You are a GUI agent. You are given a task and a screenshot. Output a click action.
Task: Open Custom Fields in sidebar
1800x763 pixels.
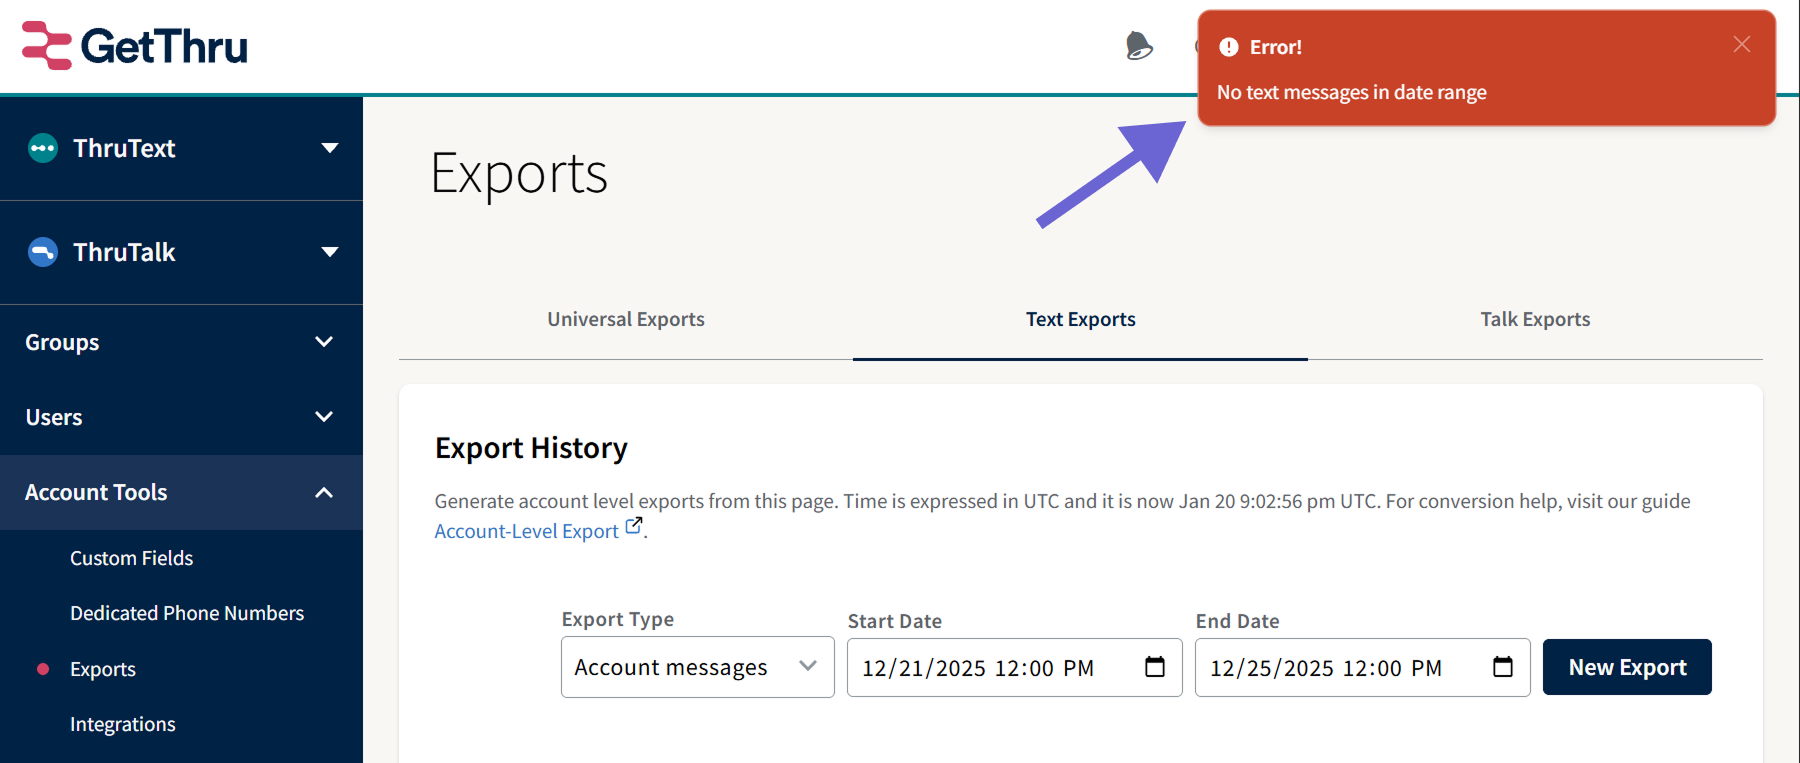(x=132, y=558)
